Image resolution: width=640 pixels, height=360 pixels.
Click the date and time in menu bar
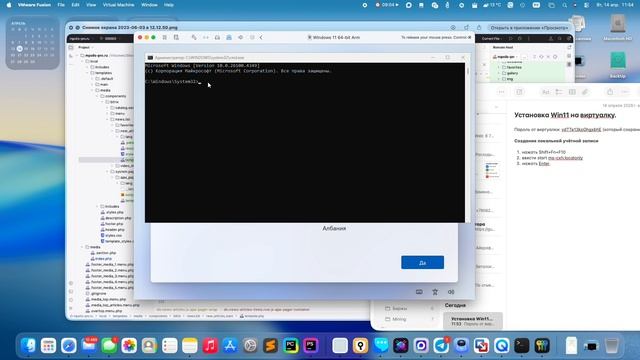(615, 5)
